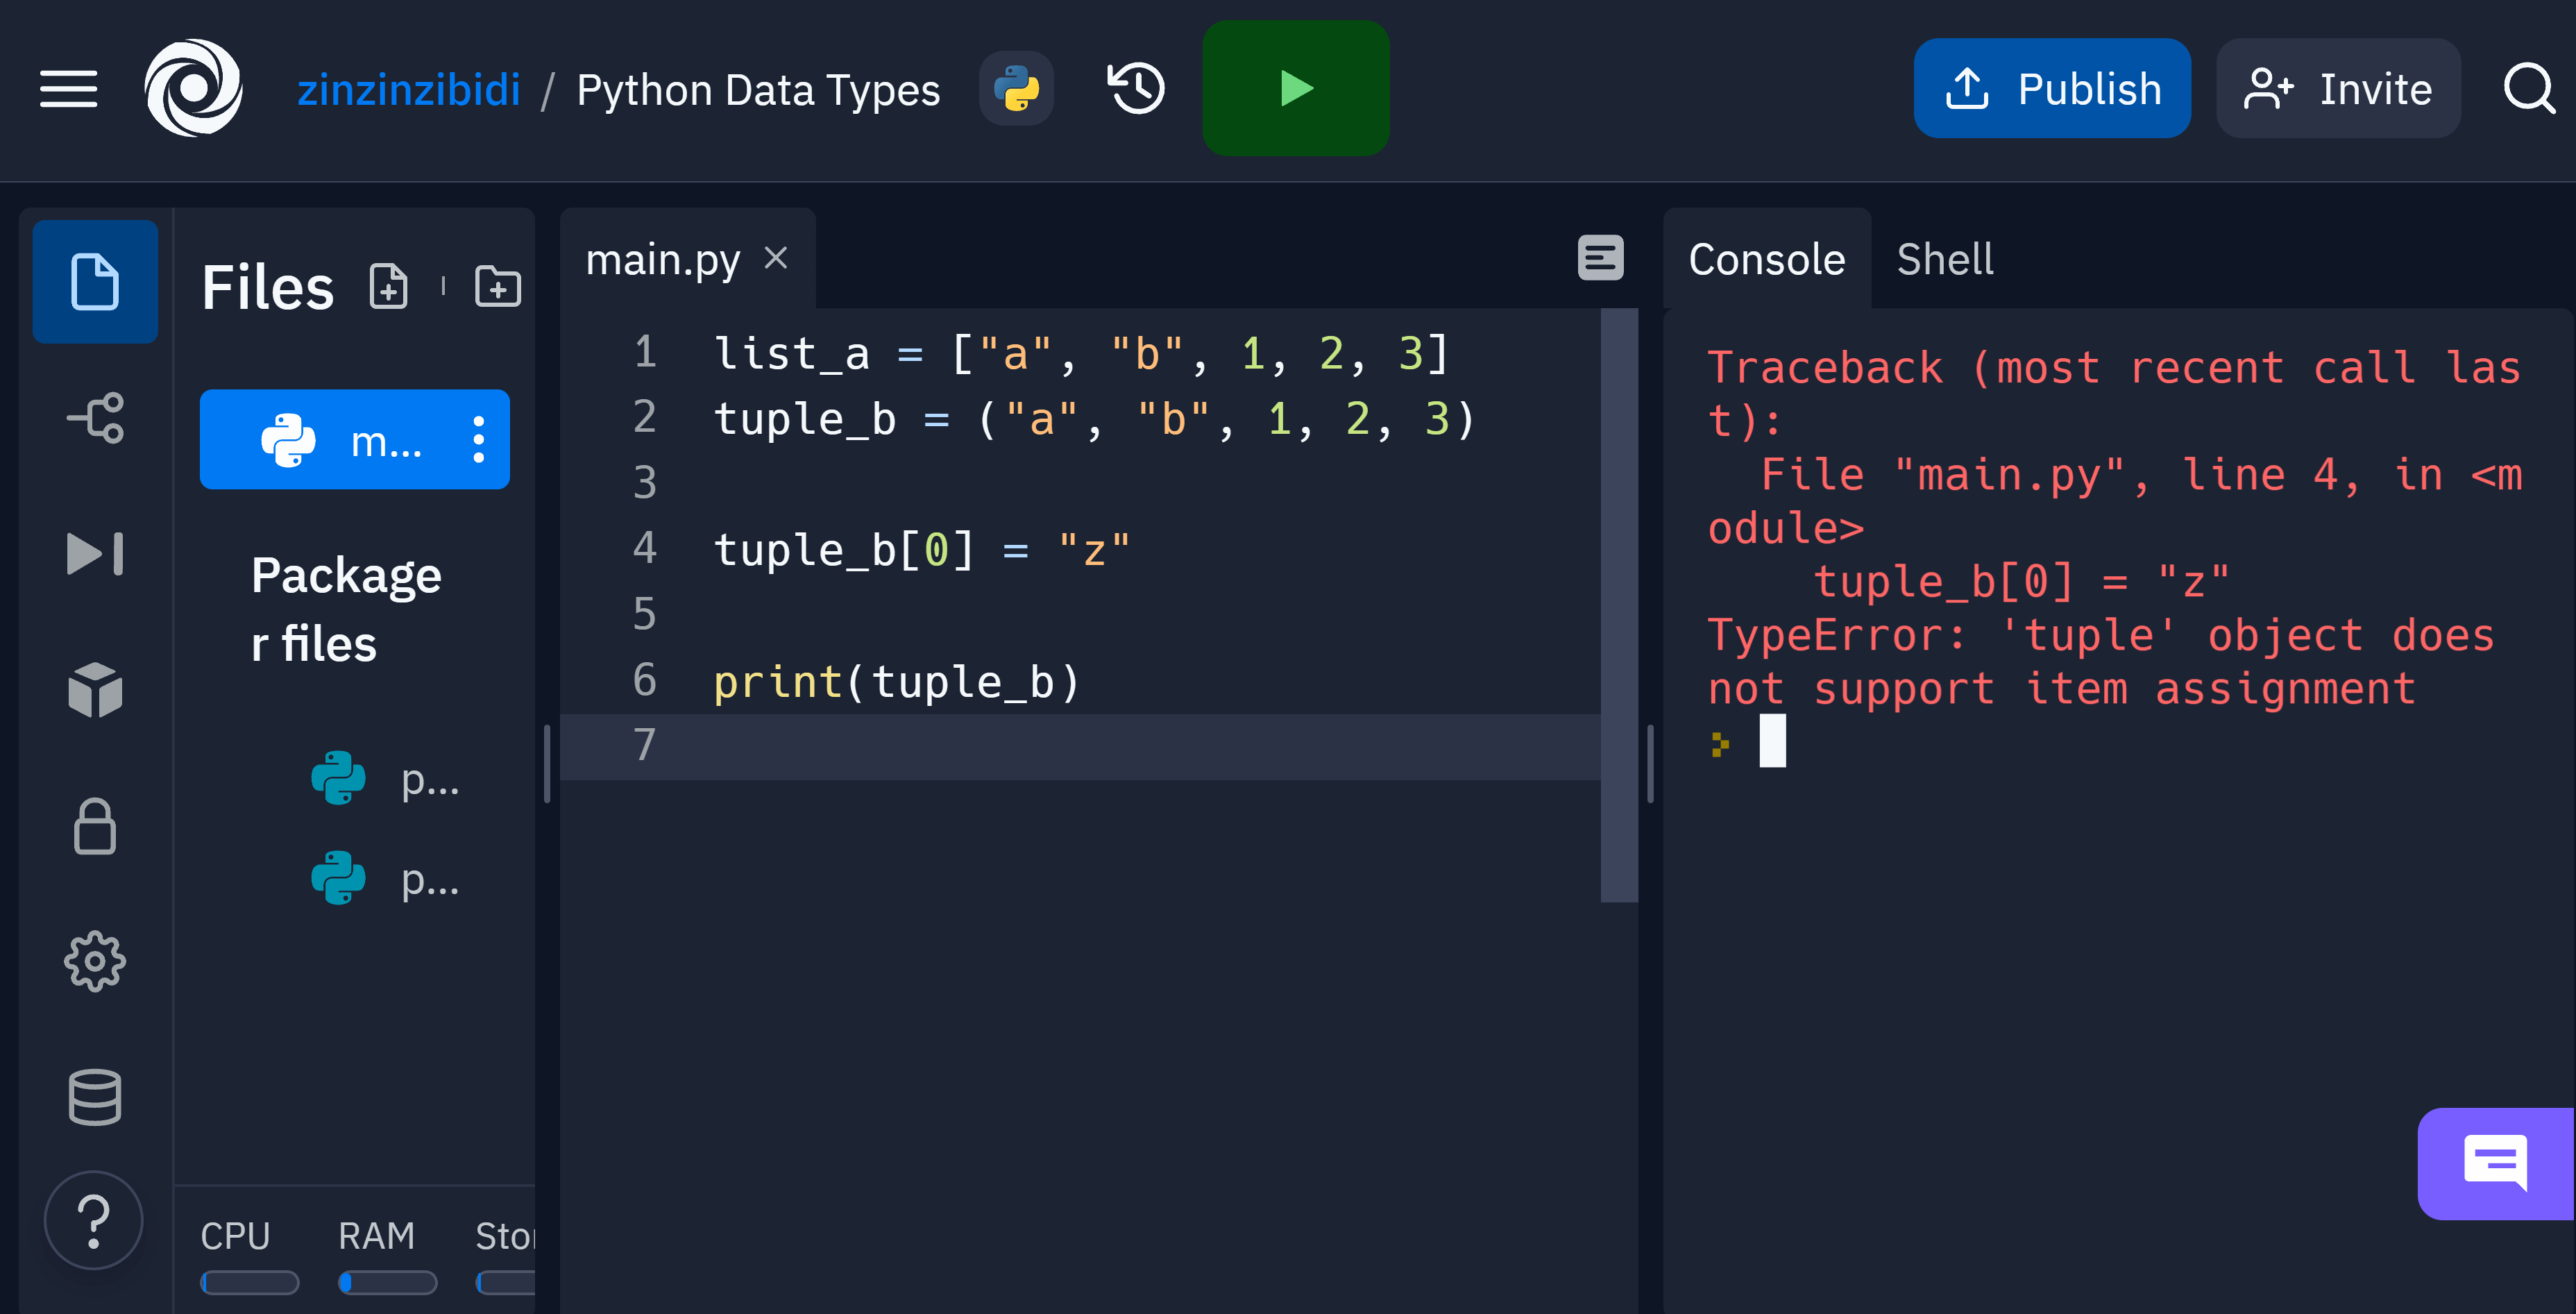Add a new folder in Files panel

pos(497,287)
